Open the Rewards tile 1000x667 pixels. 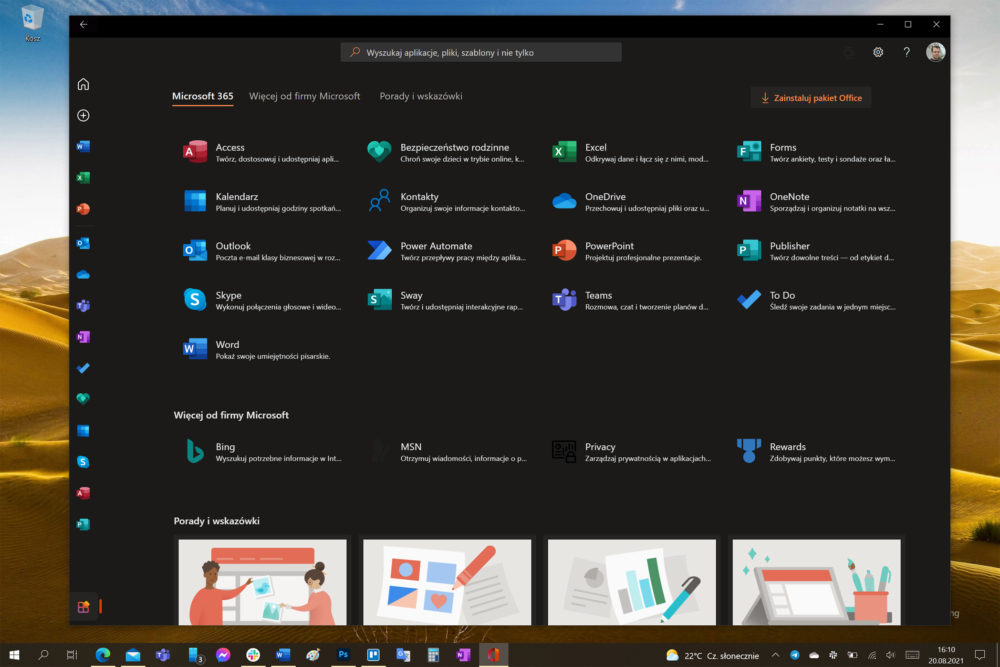(816, 451)
